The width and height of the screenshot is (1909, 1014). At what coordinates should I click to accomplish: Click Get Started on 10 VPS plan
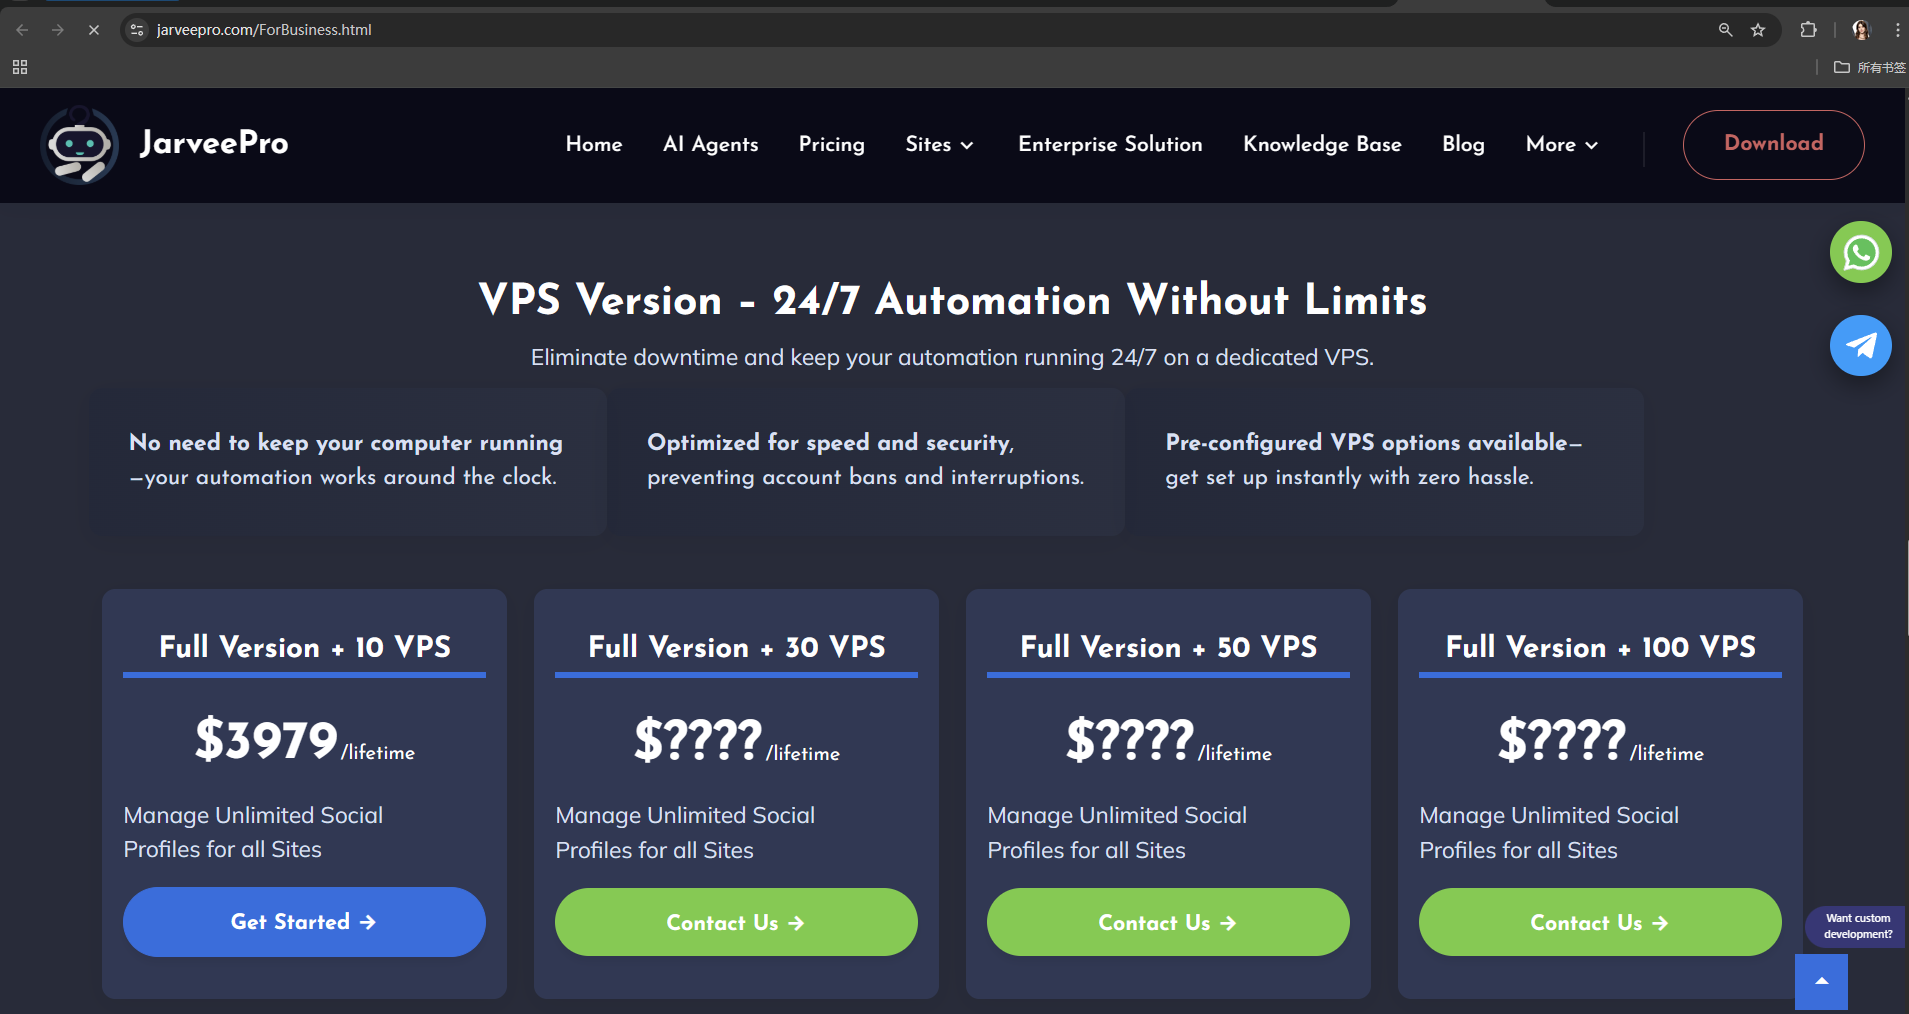[x=304, y=922]
